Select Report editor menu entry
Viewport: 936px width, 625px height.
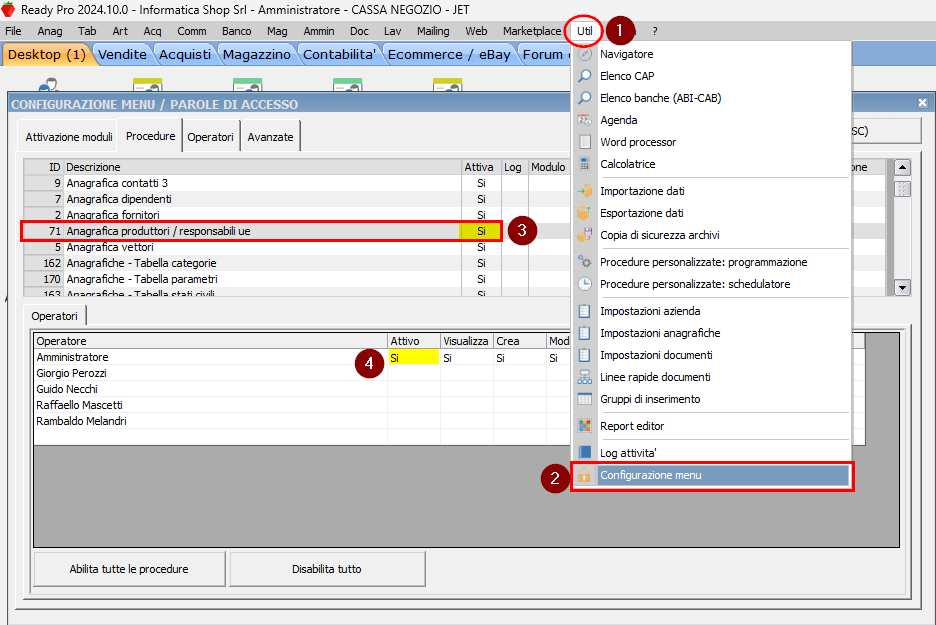click(712, 426)
